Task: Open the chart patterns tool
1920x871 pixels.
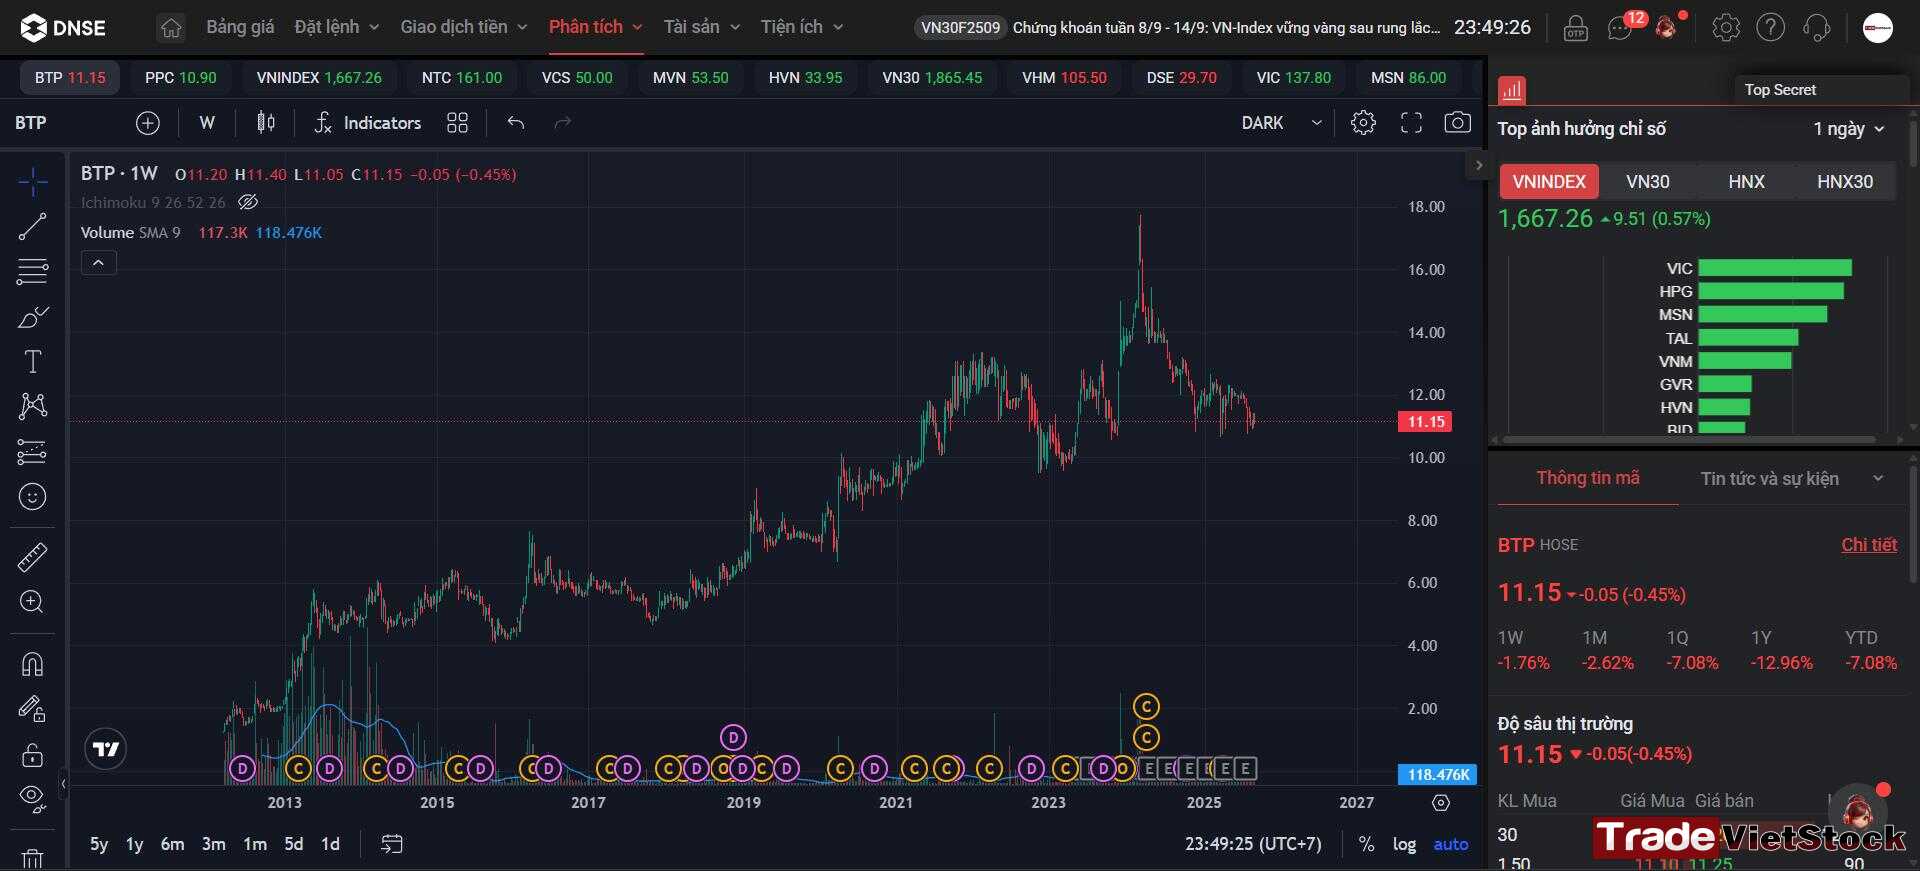Action: point(32,406)
